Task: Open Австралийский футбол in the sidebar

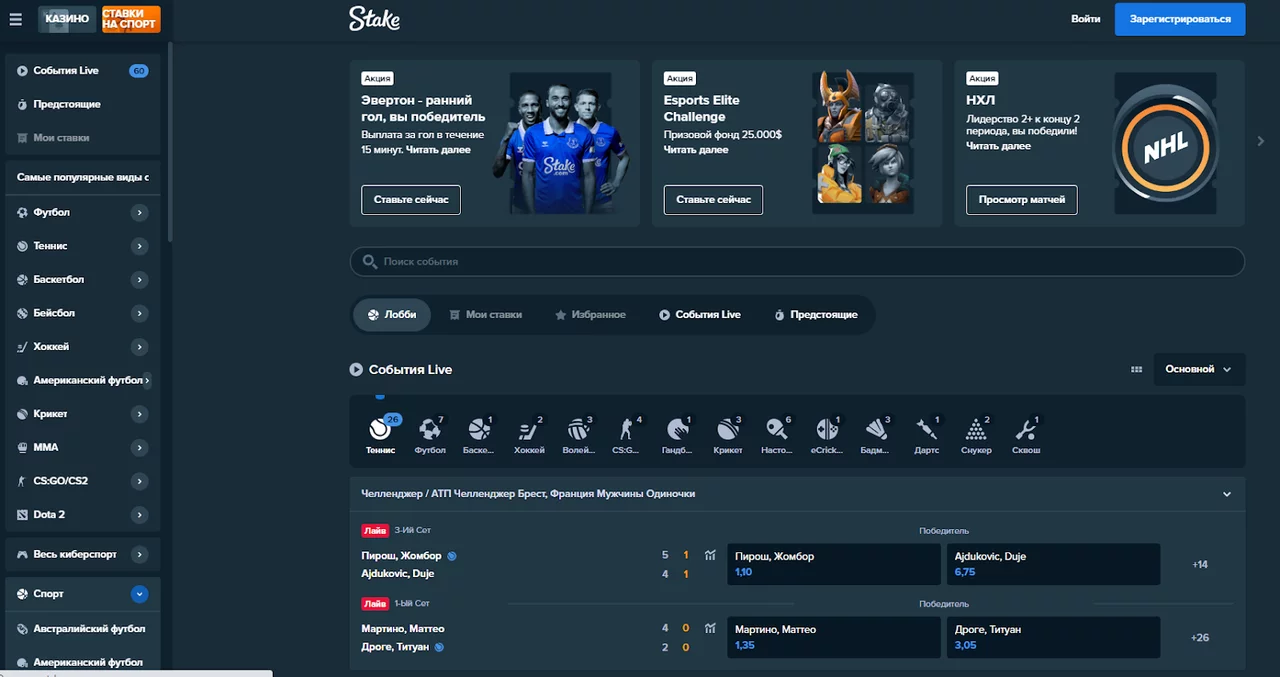Action: click(82, 629)
